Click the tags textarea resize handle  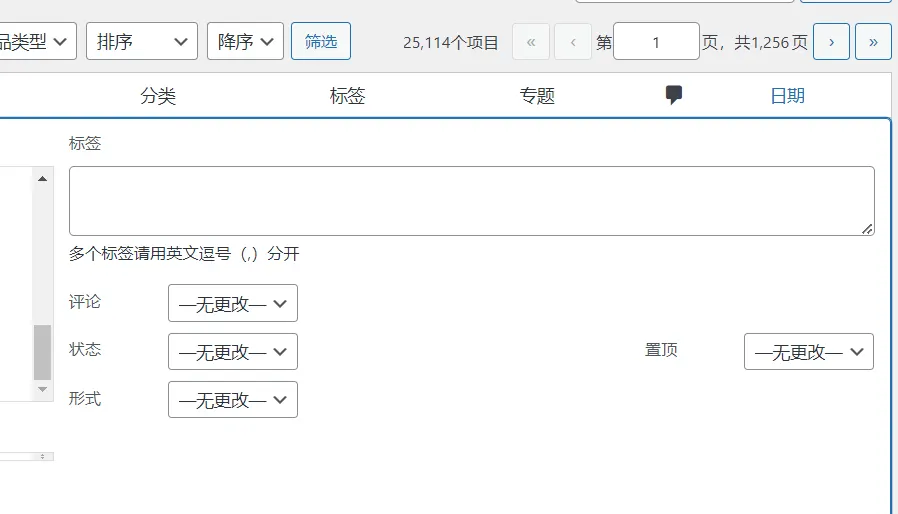click(x=867, y=229)
